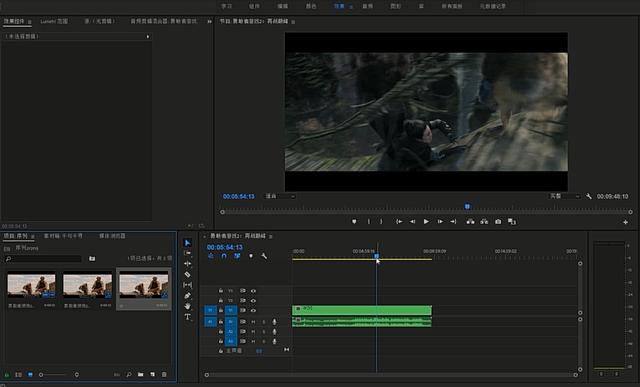This screenshot has height=387, width=640.
Task: Go to Out point in Program Monitor
Action: (x=453, y=222)
